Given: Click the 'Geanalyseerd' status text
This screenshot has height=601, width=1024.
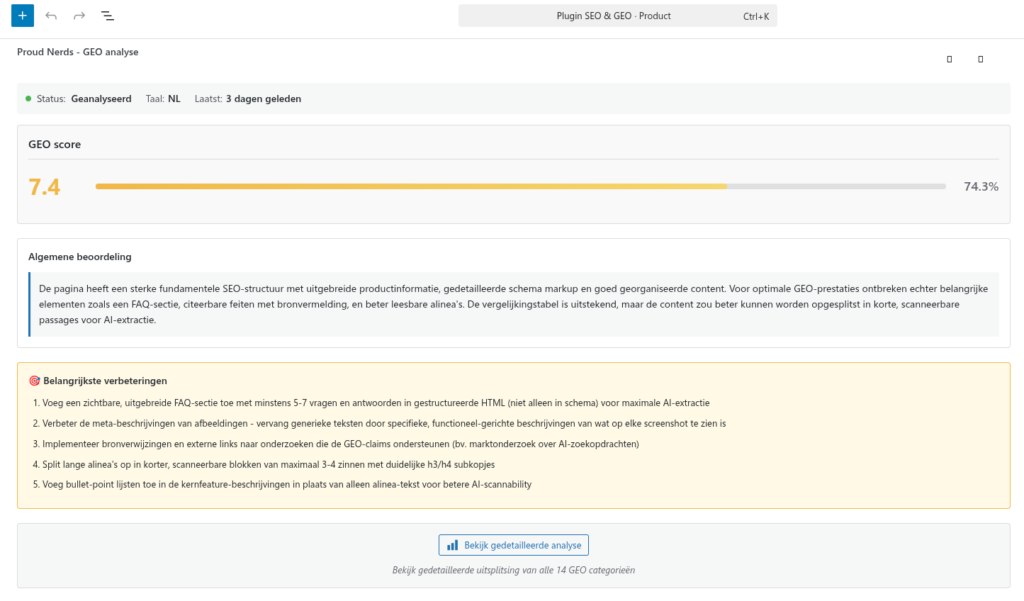Looking at the screenshot, I should (101, 99).
